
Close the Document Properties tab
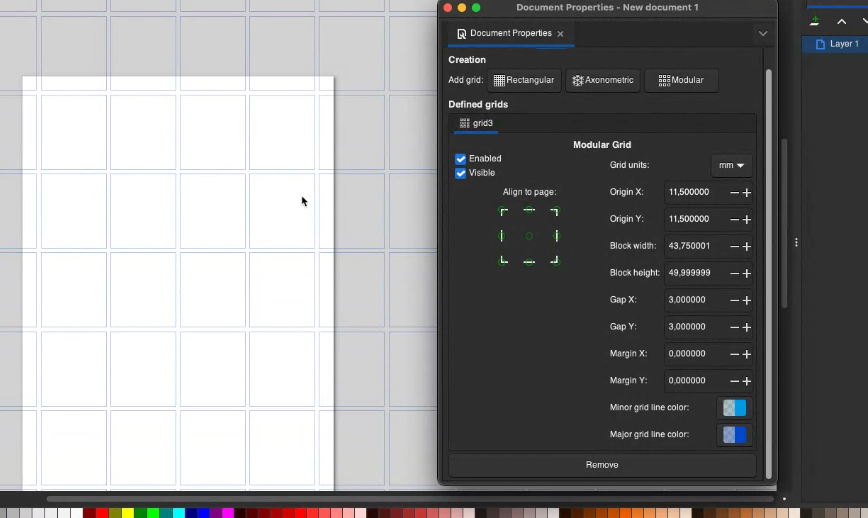point(560,34)
